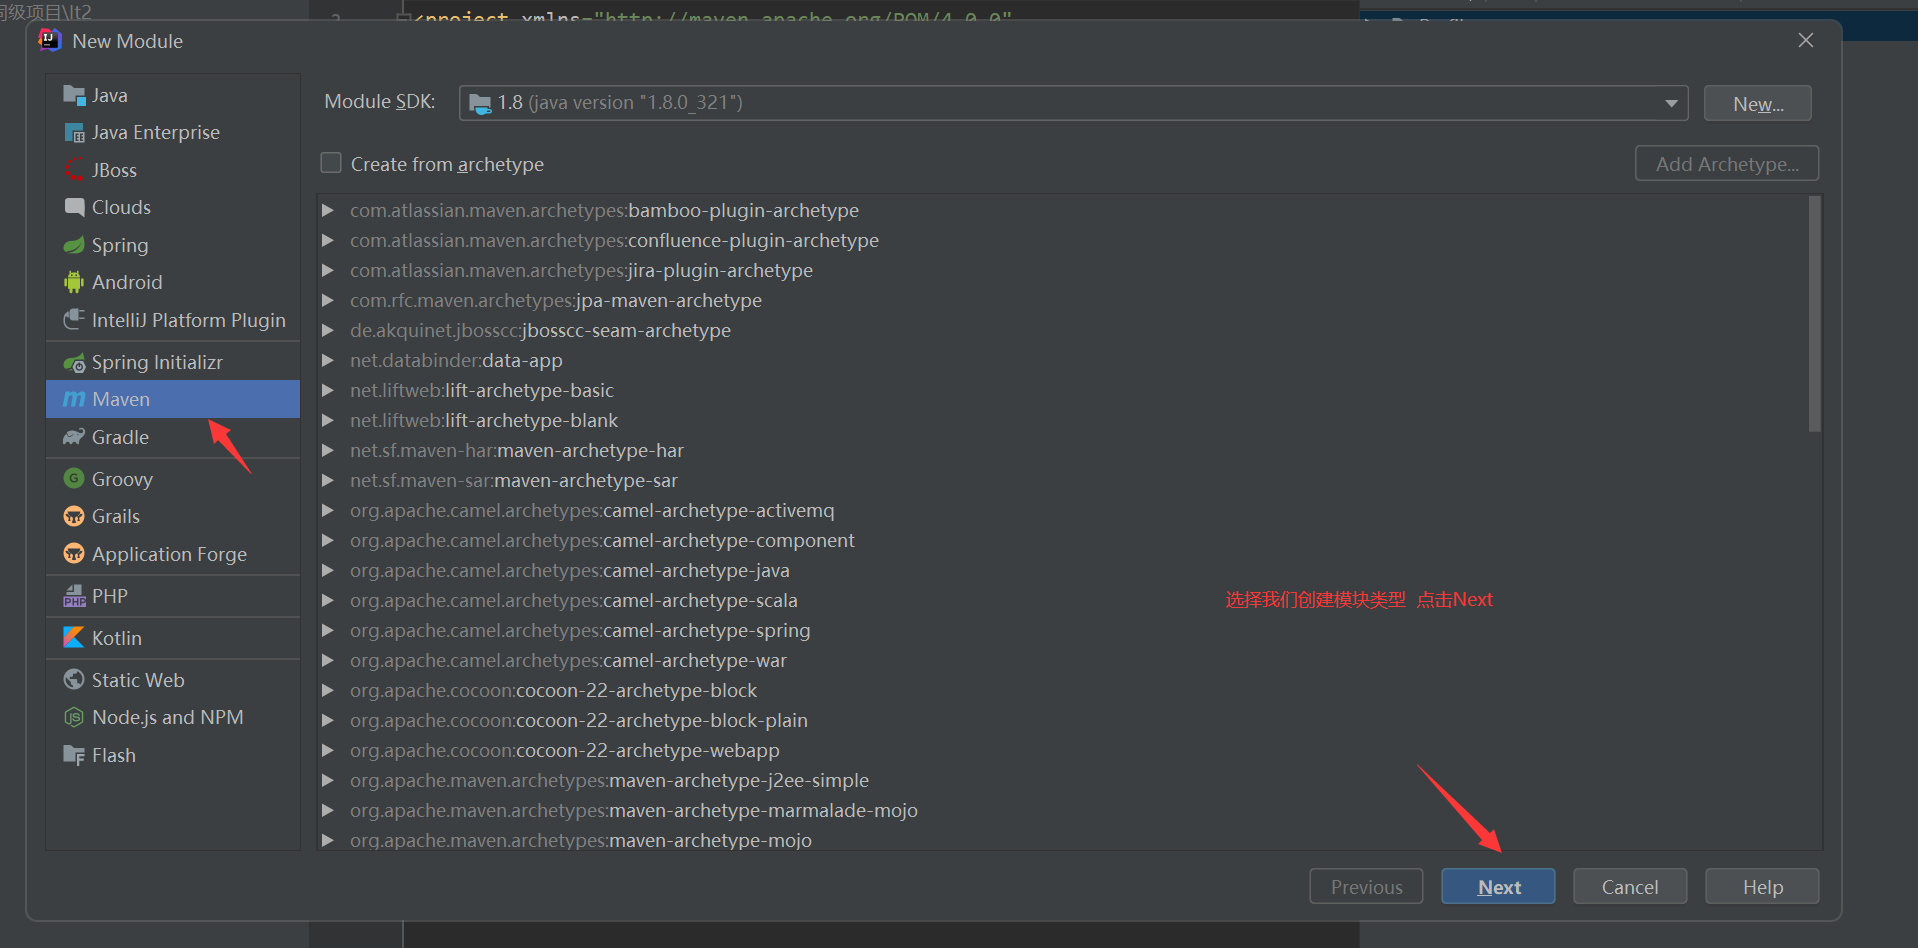Pick Static Web module type

[173, 680]
